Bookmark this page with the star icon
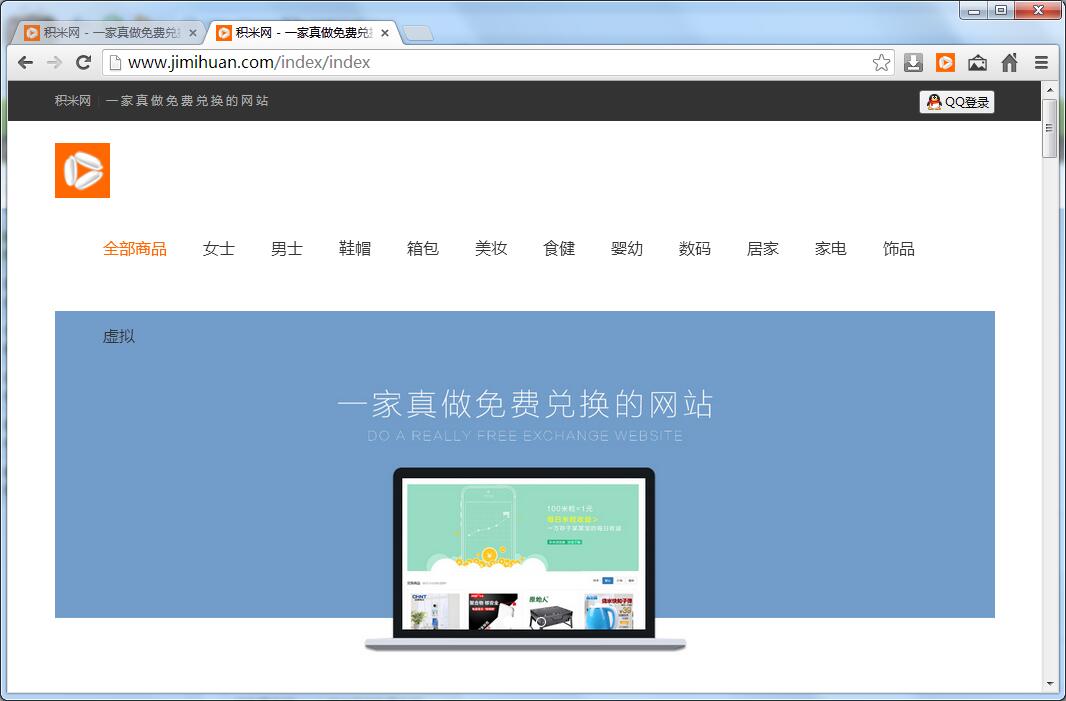 (x=881, y=63)
